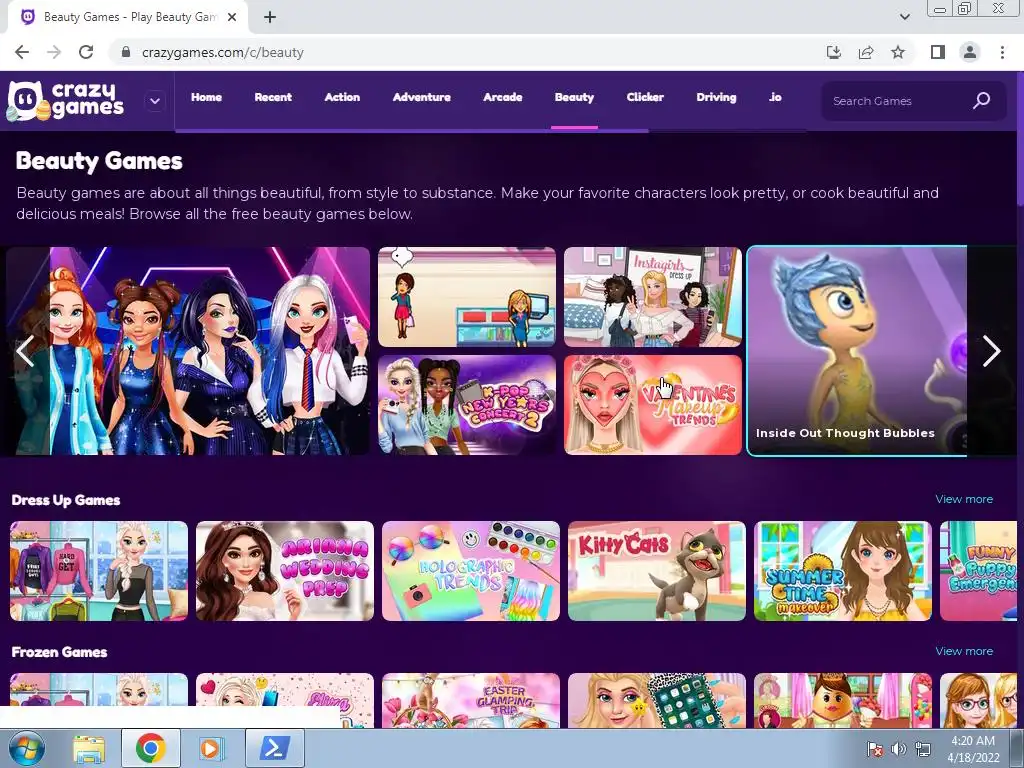Open Instagirls Dress Up game
1024x768 pixels.
click(653, 296)
